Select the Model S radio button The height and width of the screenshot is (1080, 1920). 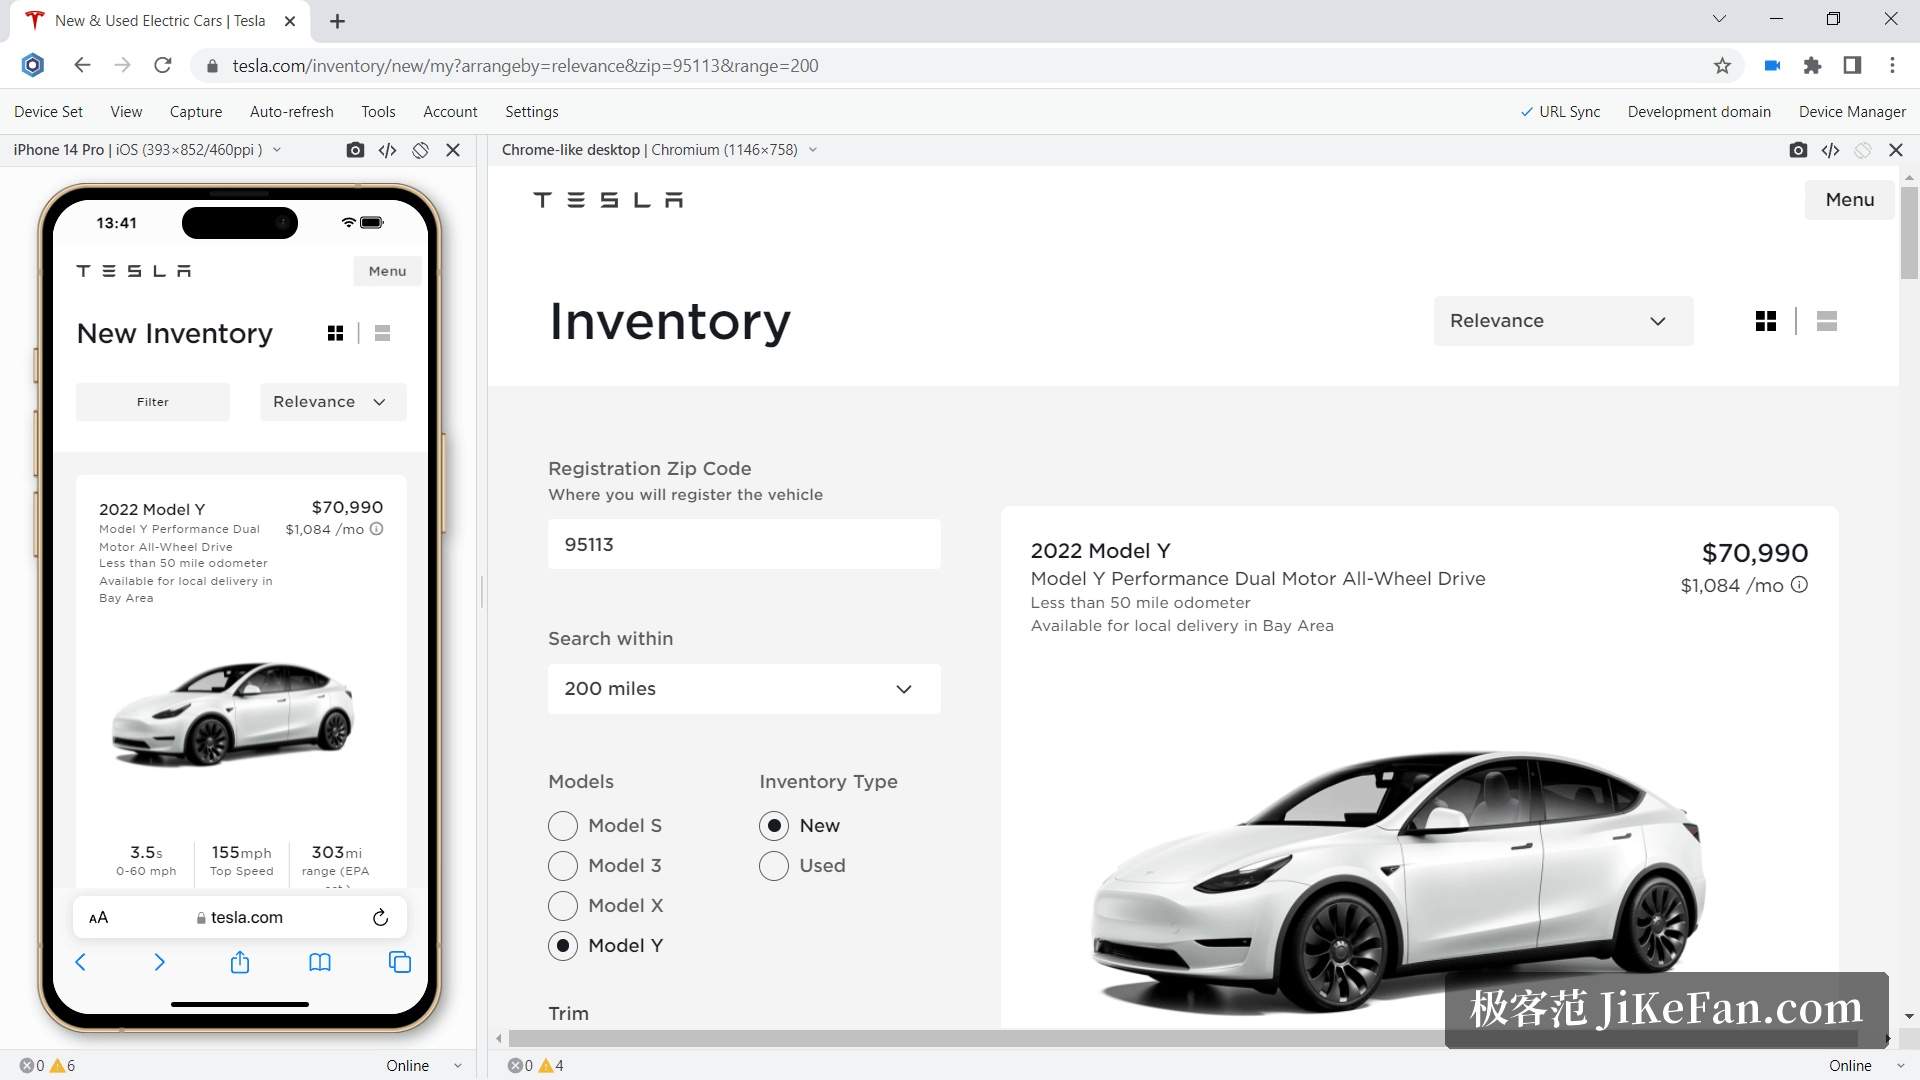(x=563, y=826)
